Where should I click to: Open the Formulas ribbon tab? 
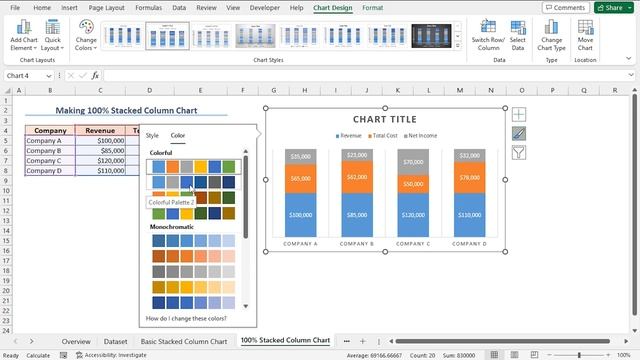(x=149, y=8)
